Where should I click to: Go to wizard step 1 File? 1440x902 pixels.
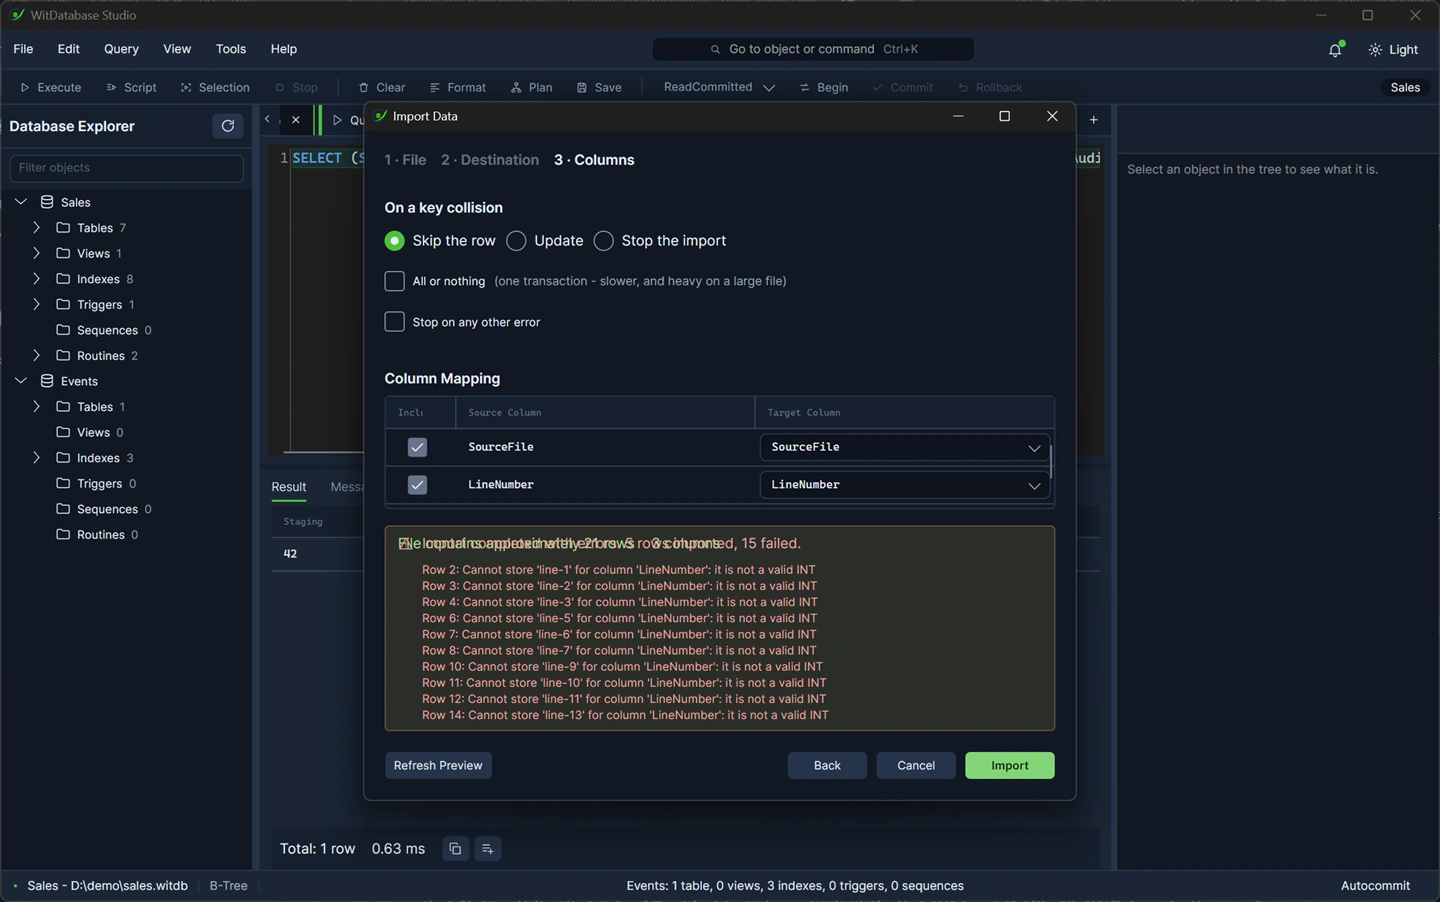point(405,160)
